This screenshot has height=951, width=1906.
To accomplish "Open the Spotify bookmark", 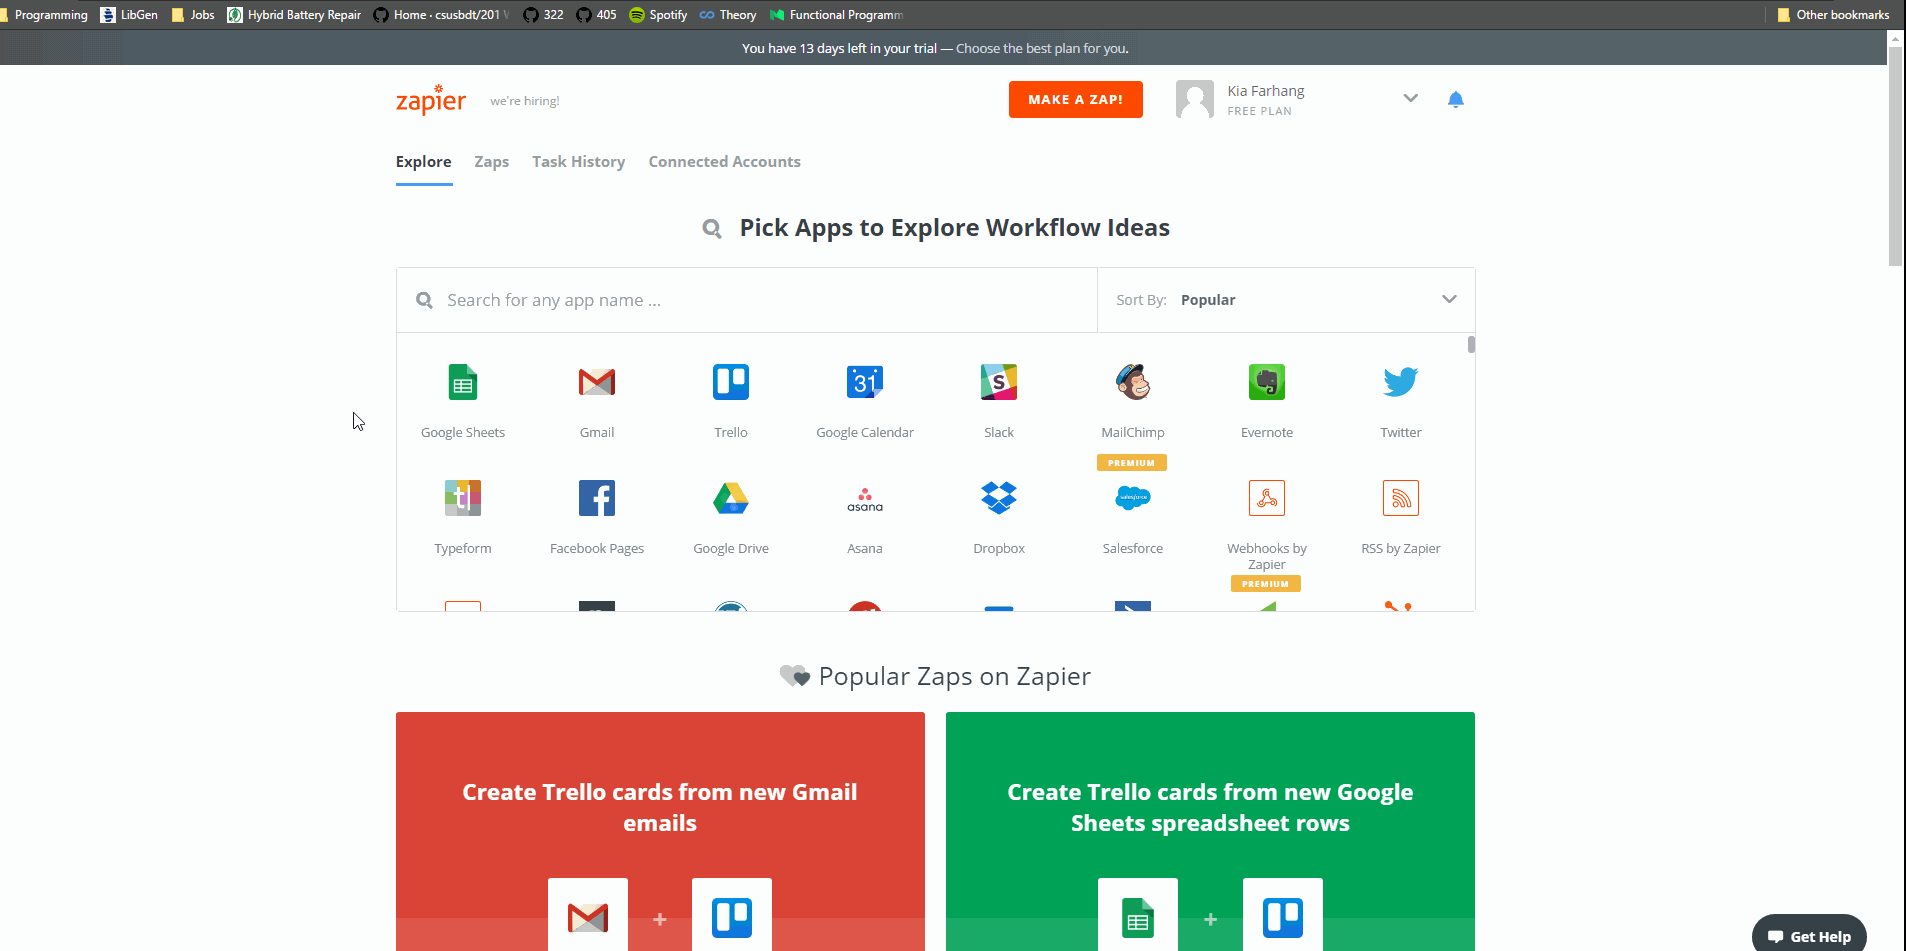I will tap(658, 15).
